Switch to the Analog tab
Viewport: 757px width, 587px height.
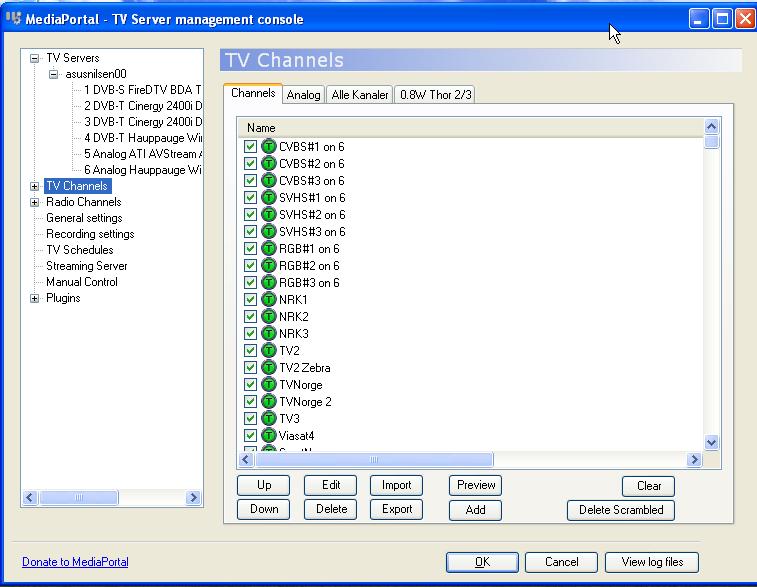pos(303,95)
